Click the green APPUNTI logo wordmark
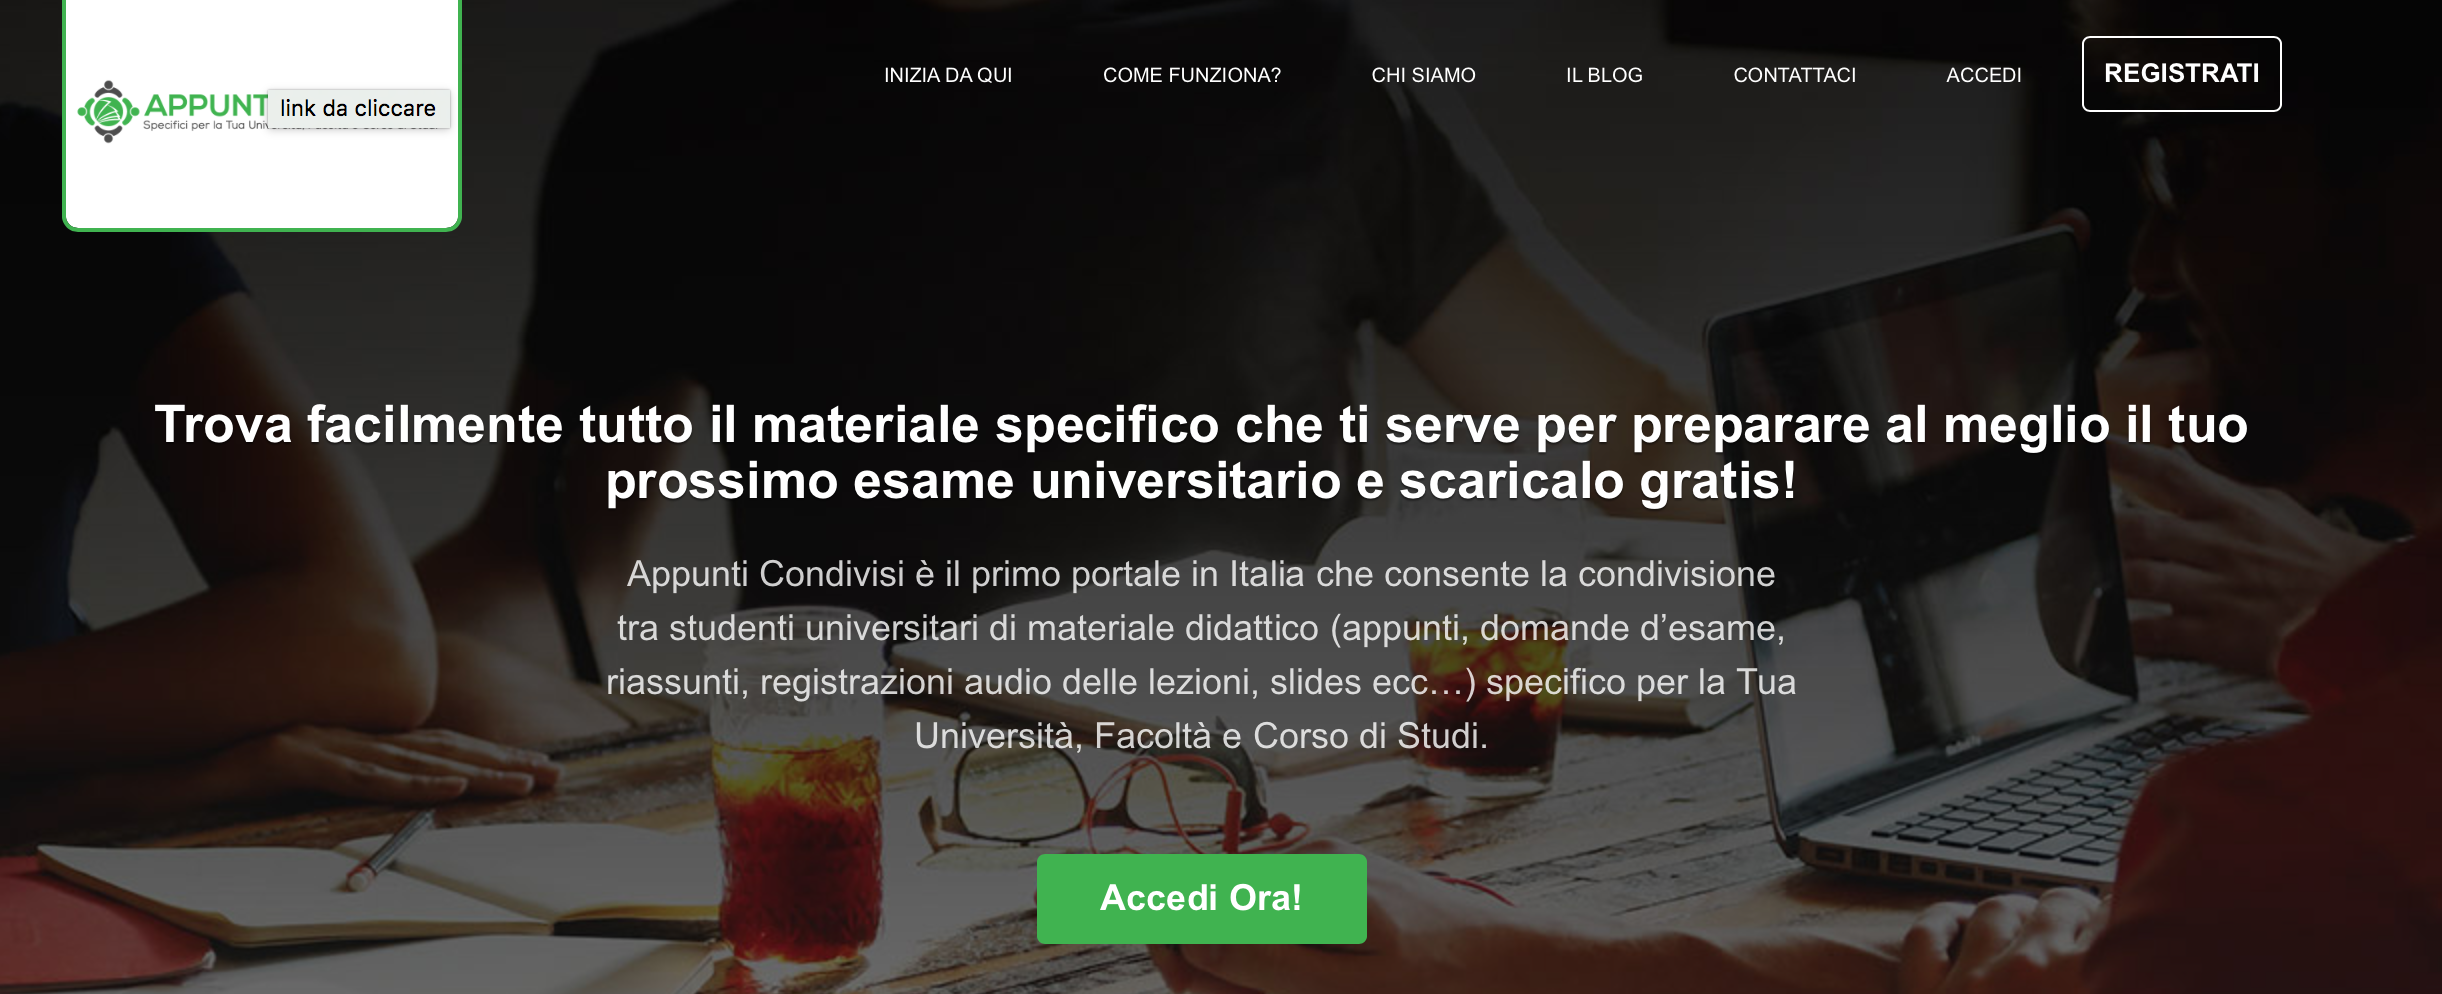Screen dimensions: 2442x994 206,105
